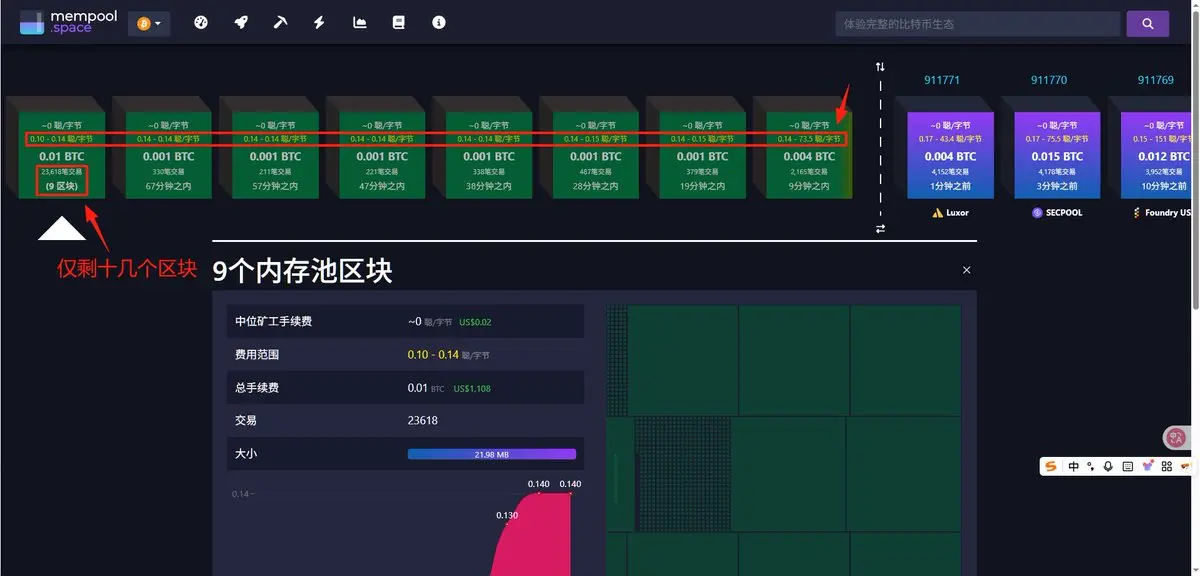Open the About info icon

(x=438, y=22)
